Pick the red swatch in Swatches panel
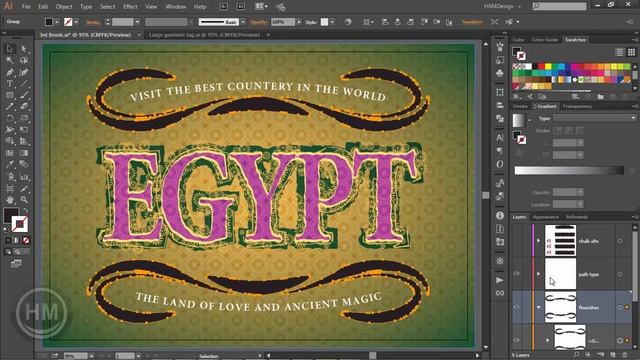This screenshot has width=640, height=360. tap(541, 67)
